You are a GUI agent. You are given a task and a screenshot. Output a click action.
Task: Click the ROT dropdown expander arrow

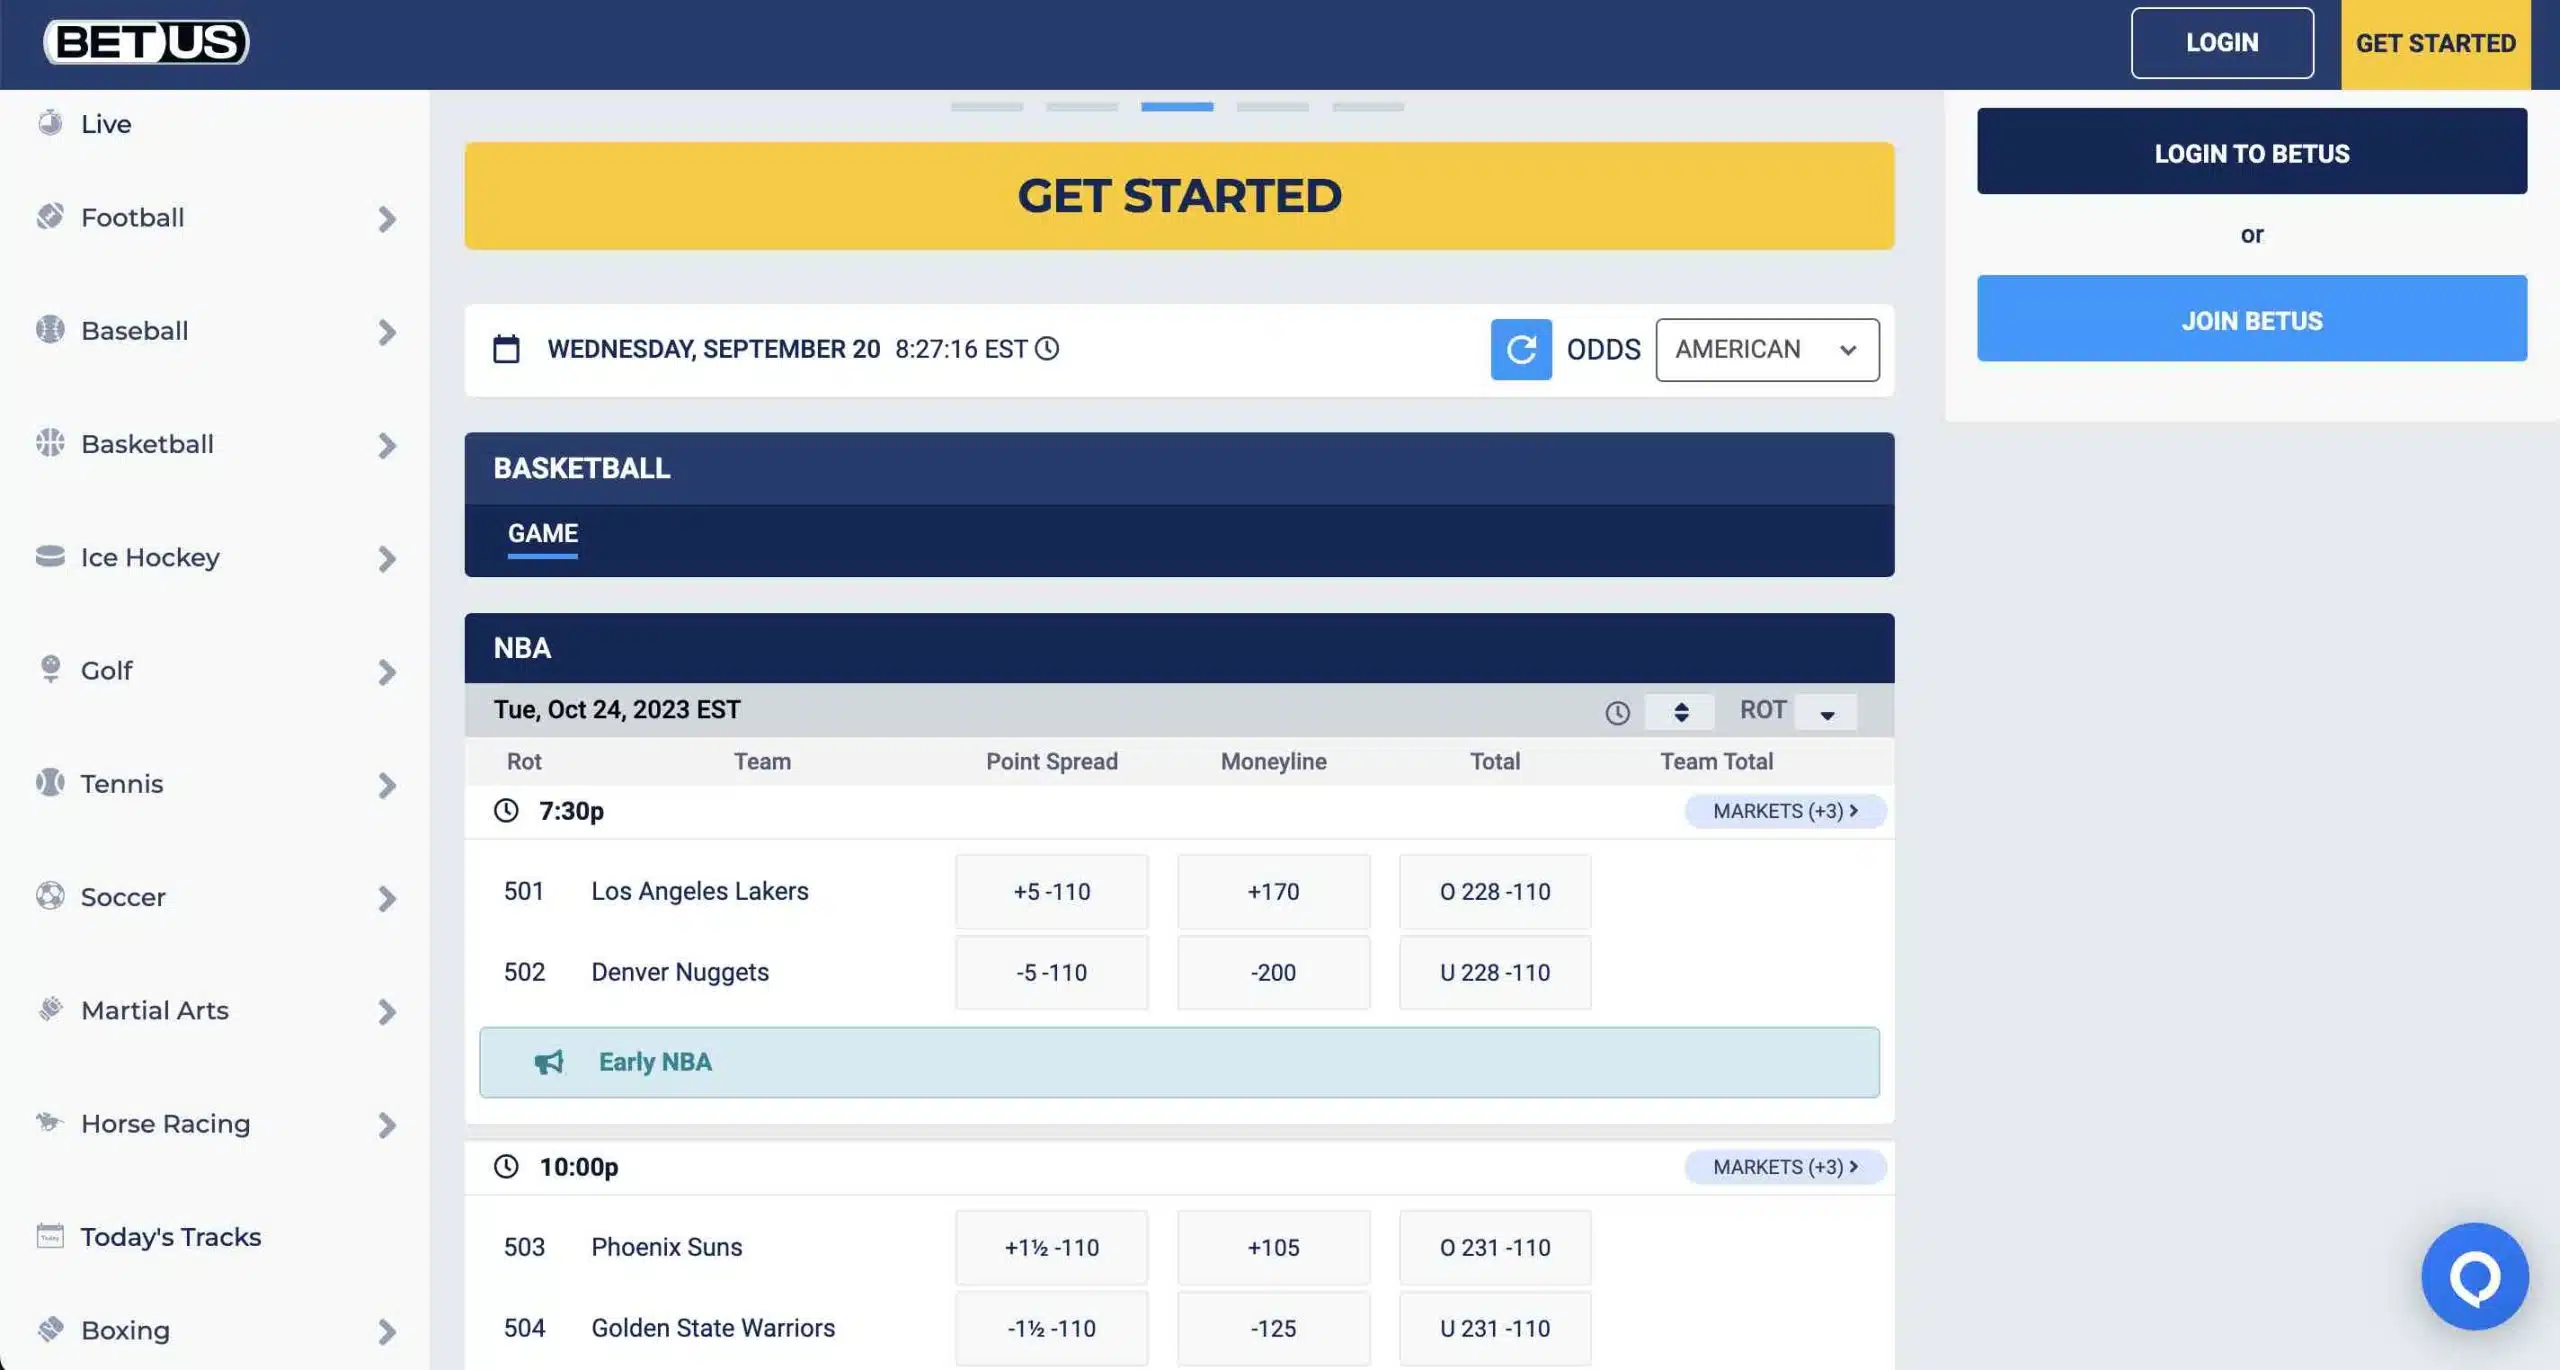click(x=1825, y=710)
